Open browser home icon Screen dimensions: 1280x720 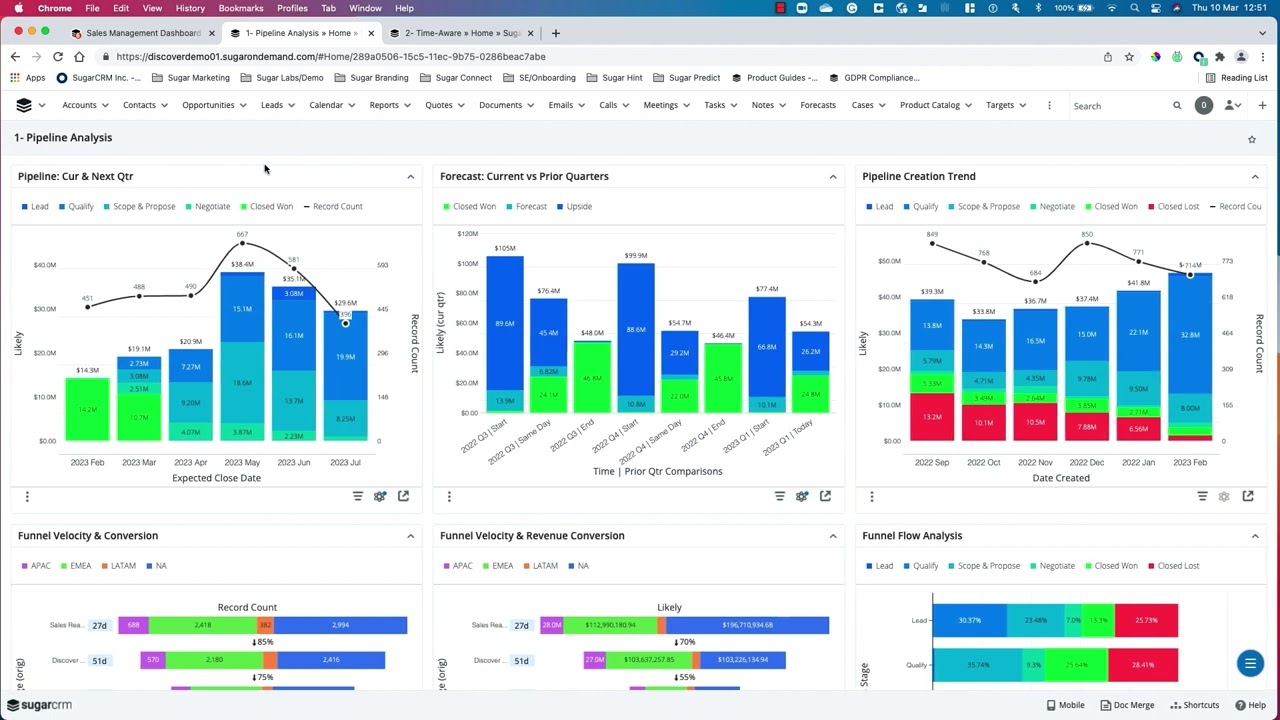point(79,57)
